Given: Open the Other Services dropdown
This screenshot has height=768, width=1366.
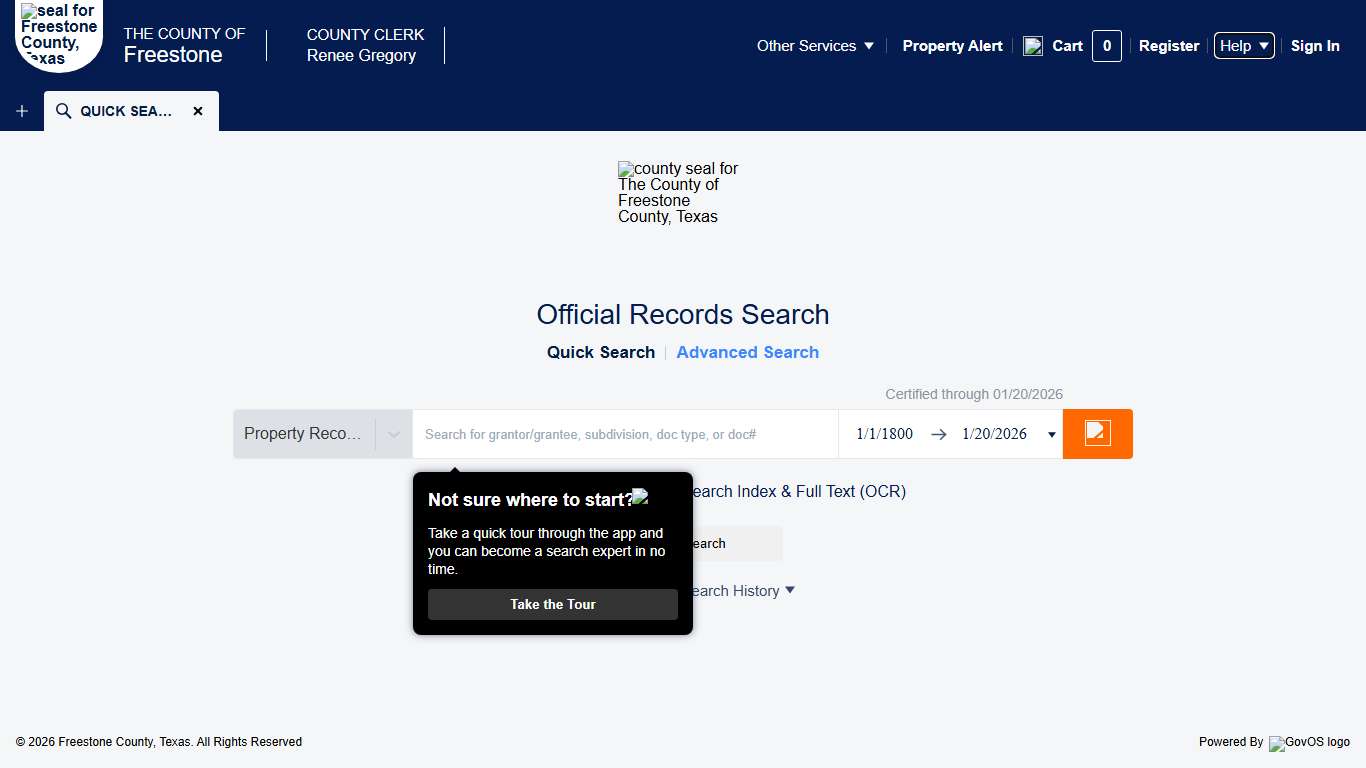Looking at the screenshot, I should 815,46.
